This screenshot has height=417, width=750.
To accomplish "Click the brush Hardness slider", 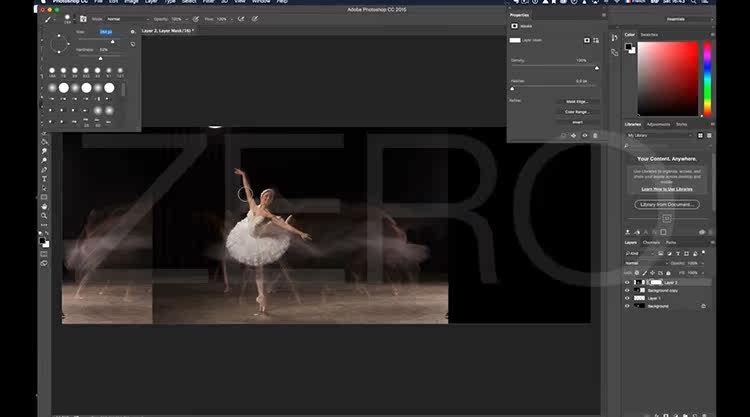I will click(x=97, y=58).
